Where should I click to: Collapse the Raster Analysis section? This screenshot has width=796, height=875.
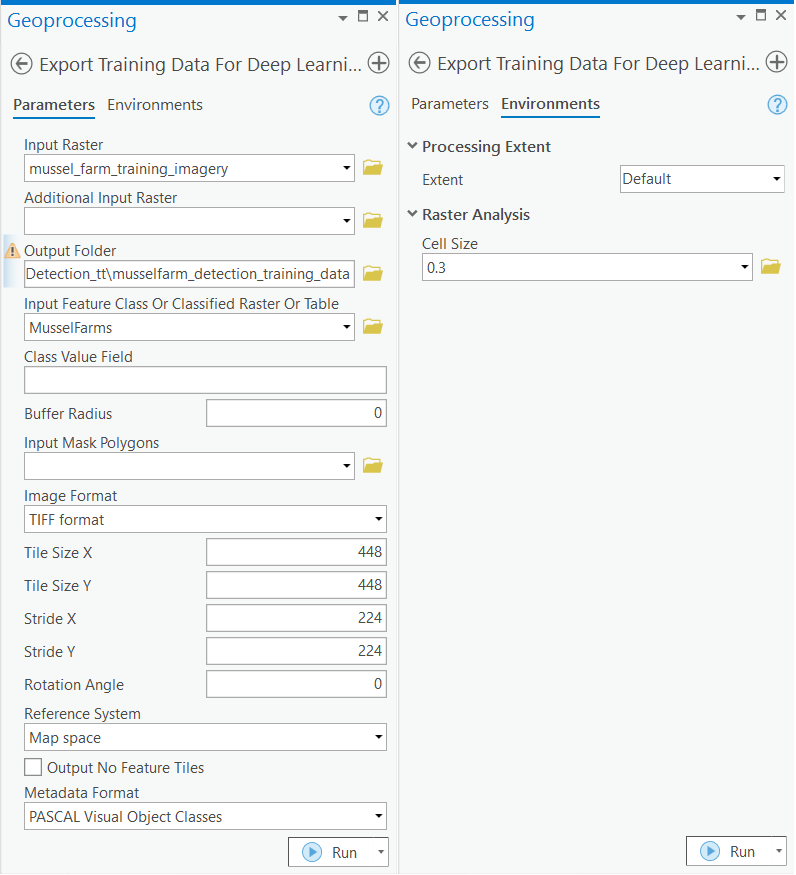412,214
